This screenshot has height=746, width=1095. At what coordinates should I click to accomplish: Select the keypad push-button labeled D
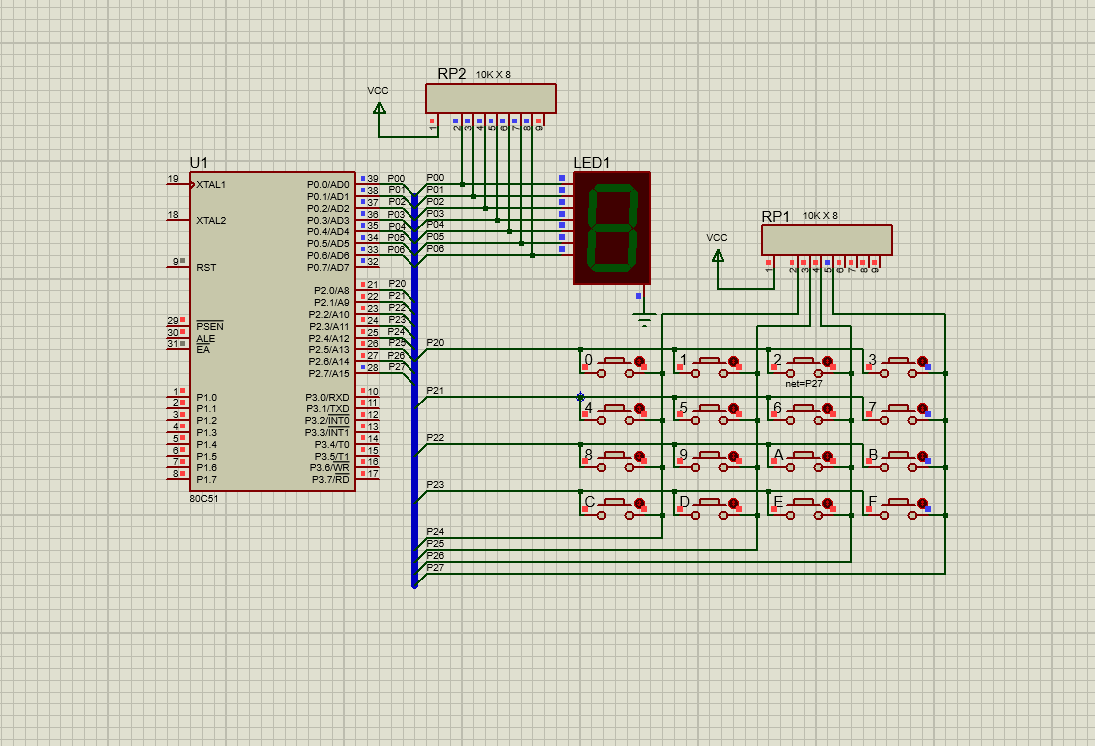coord(709,507)
